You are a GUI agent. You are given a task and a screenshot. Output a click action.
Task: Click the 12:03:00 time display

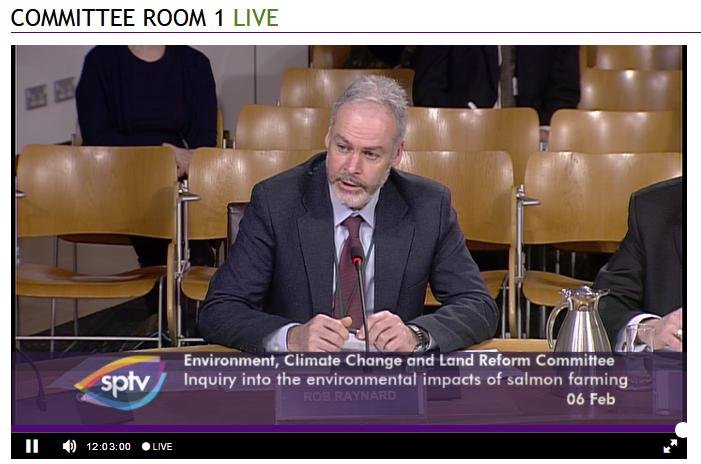coord(109,447)
